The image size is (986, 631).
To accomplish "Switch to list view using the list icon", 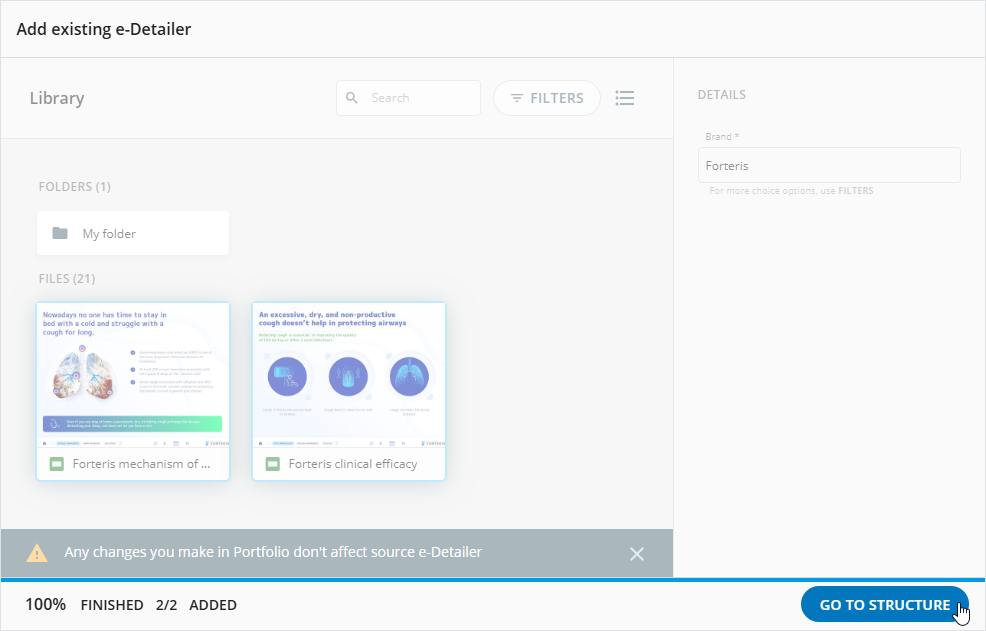I will pos(625,98).
